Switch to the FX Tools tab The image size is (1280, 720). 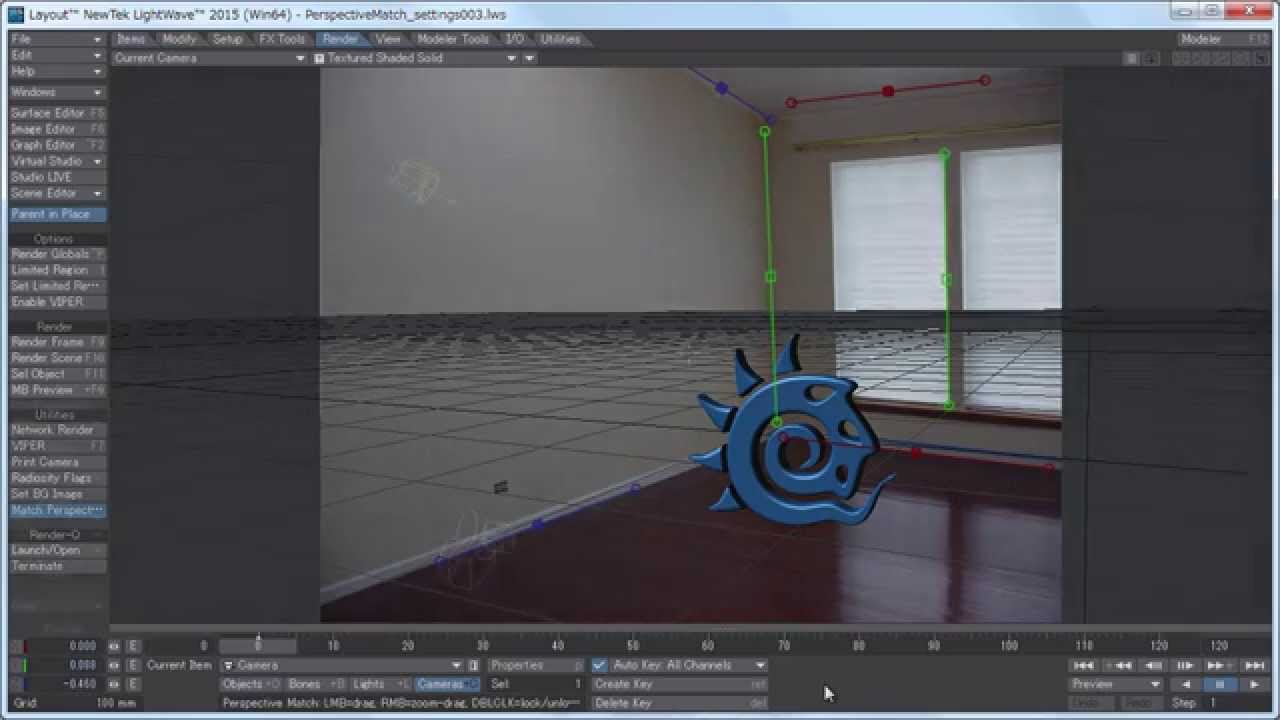pos(282,39)
